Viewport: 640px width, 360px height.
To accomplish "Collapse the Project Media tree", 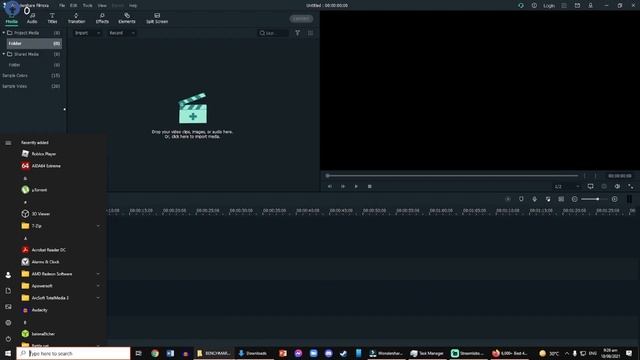I will pyautogui.click(x=4, y=33).
